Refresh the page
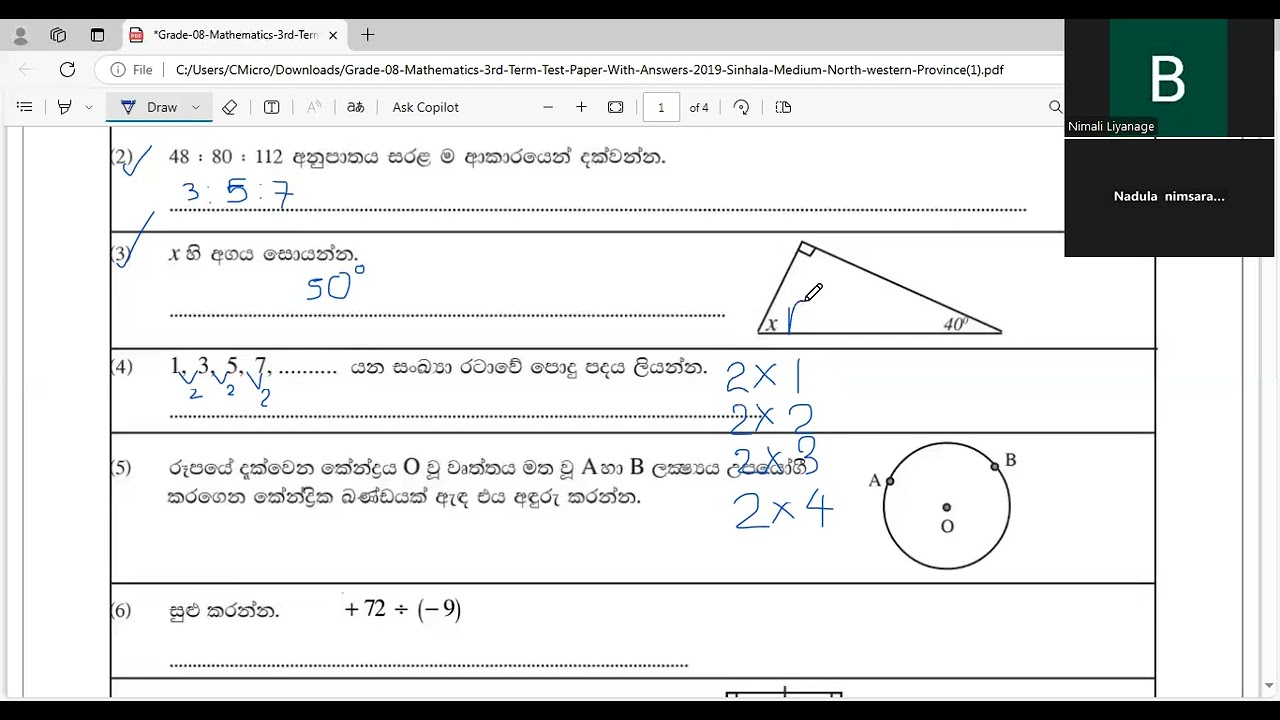 click(67, 70)
